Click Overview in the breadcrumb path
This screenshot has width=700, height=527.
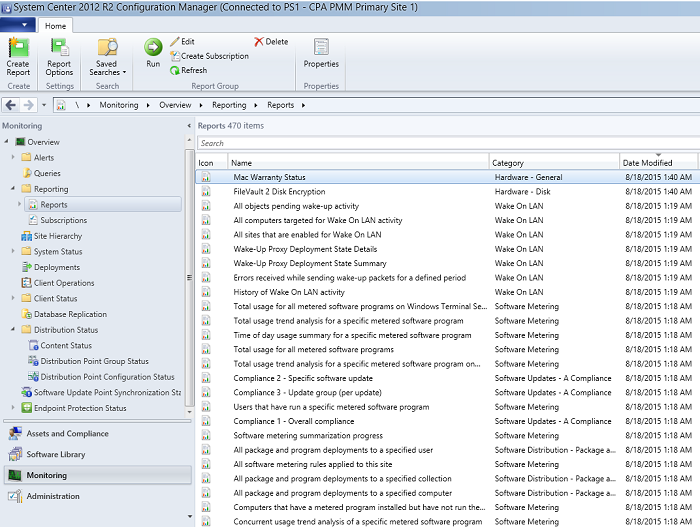click(x=175, y=105)
